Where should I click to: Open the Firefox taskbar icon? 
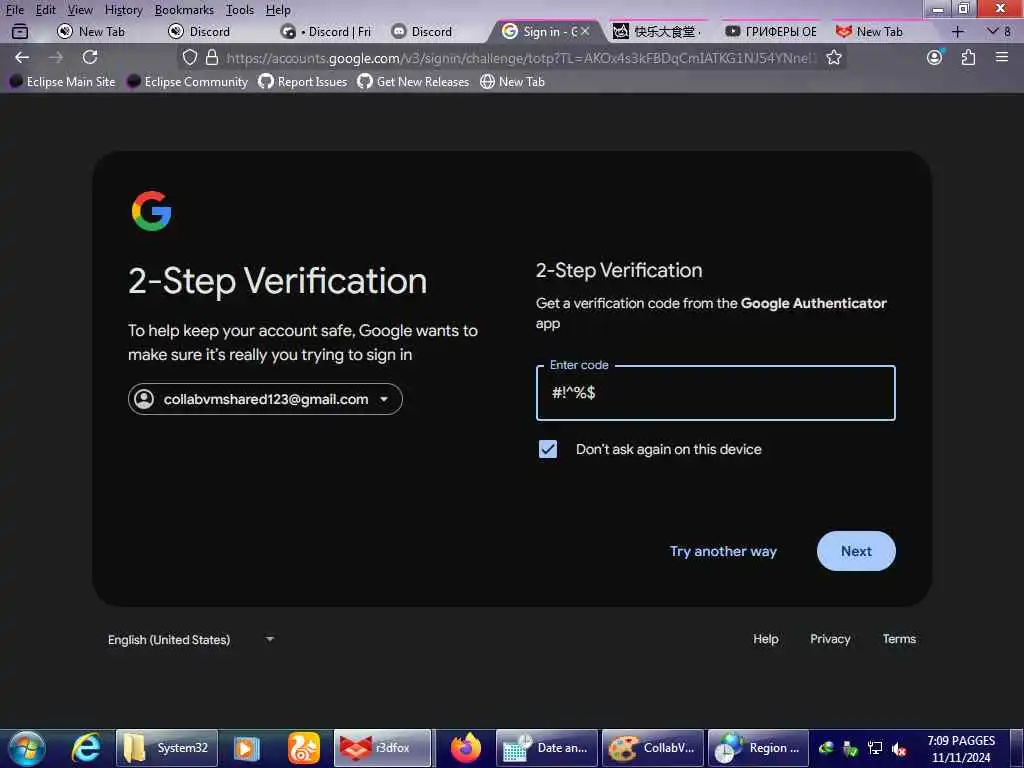click(x=466, y=748)
